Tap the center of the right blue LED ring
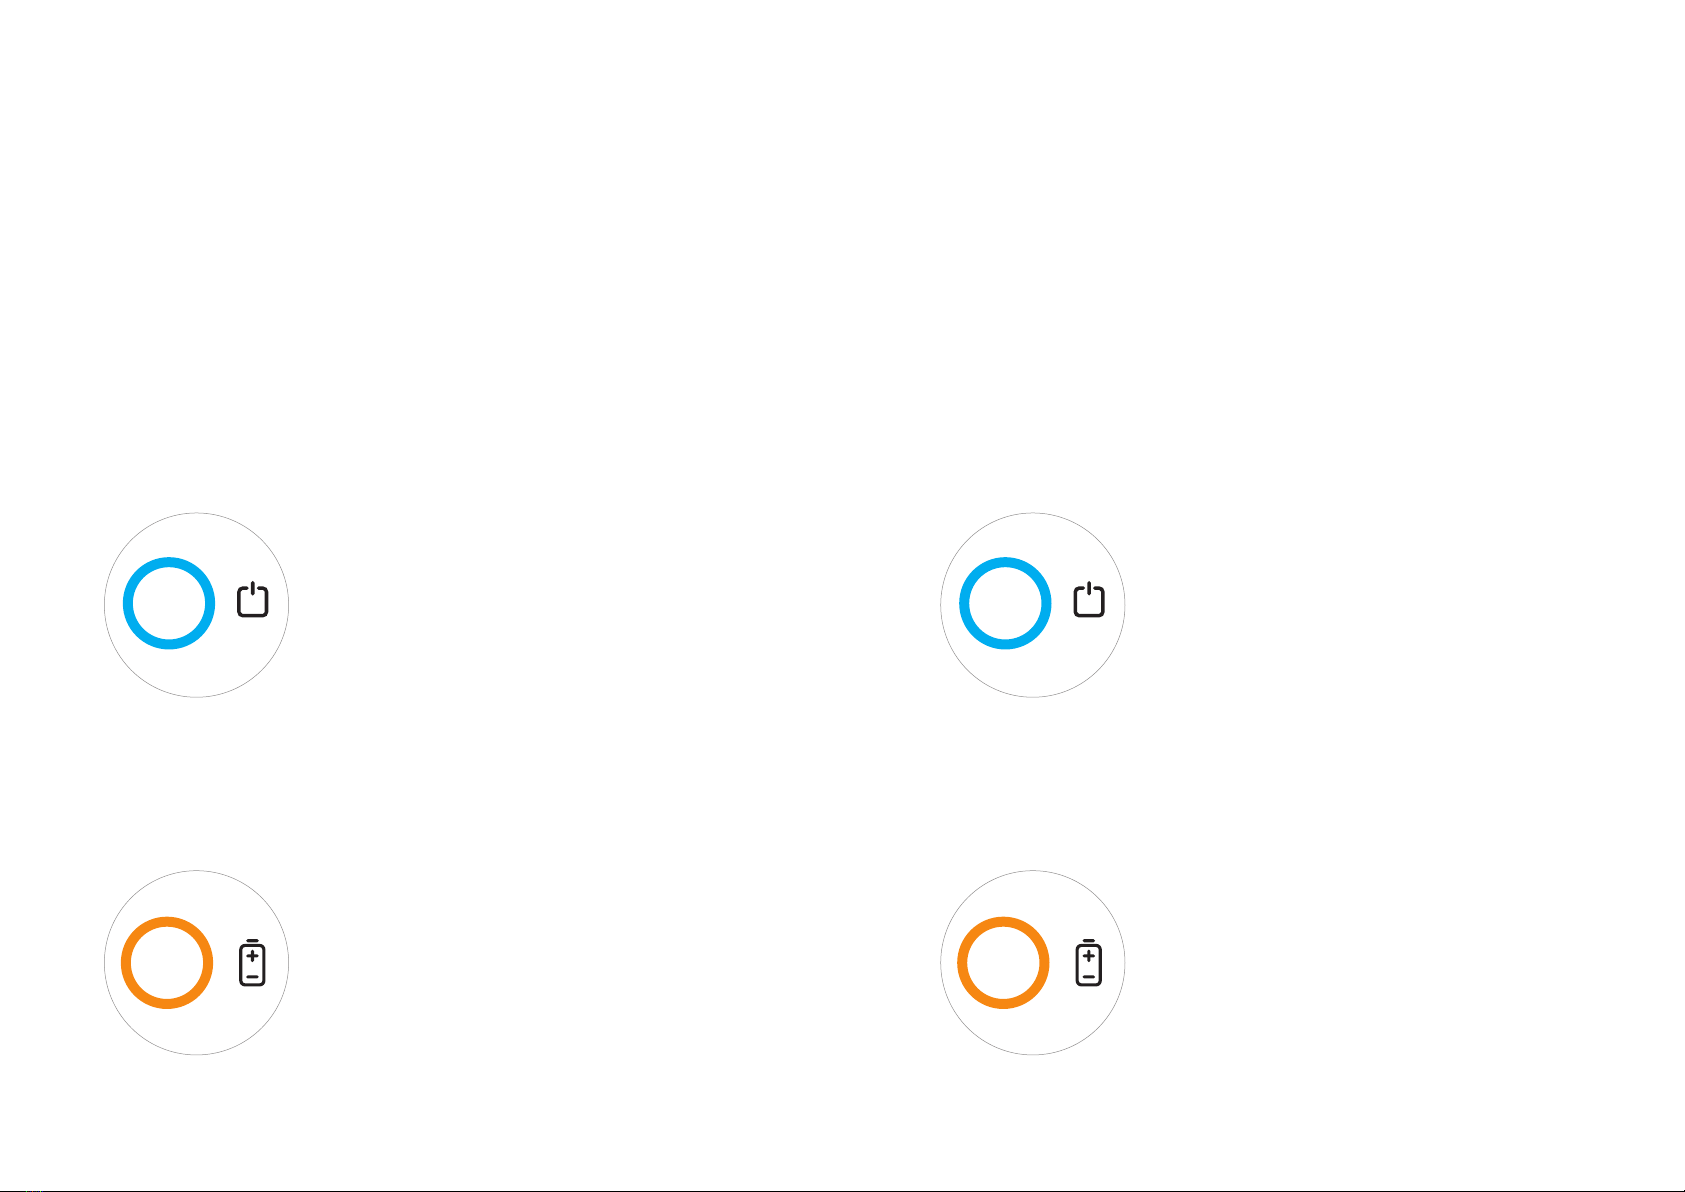The image size is (1685, 1192). pyautogui.click(x=1005, y=603)
